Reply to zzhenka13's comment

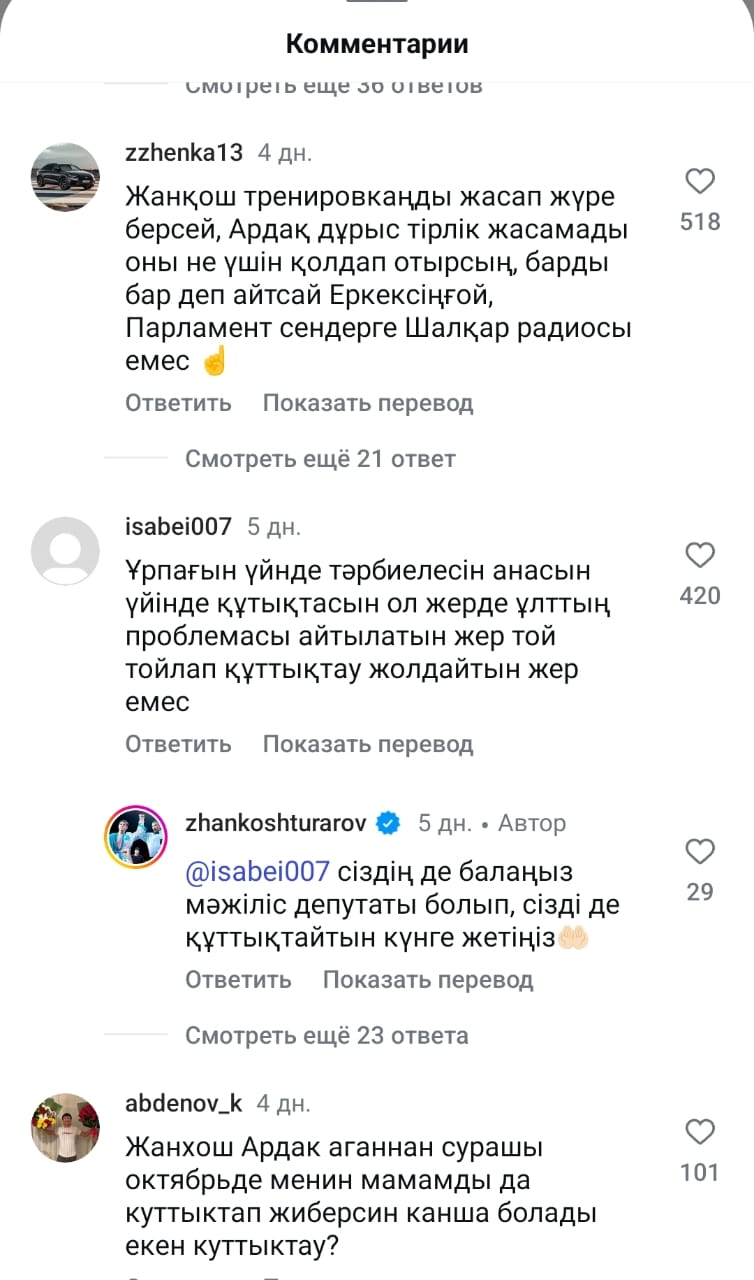[x=178, y=403]
